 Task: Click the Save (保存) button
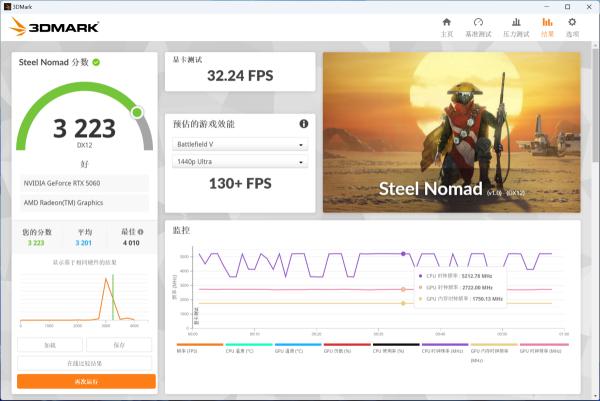pos(119,345)
